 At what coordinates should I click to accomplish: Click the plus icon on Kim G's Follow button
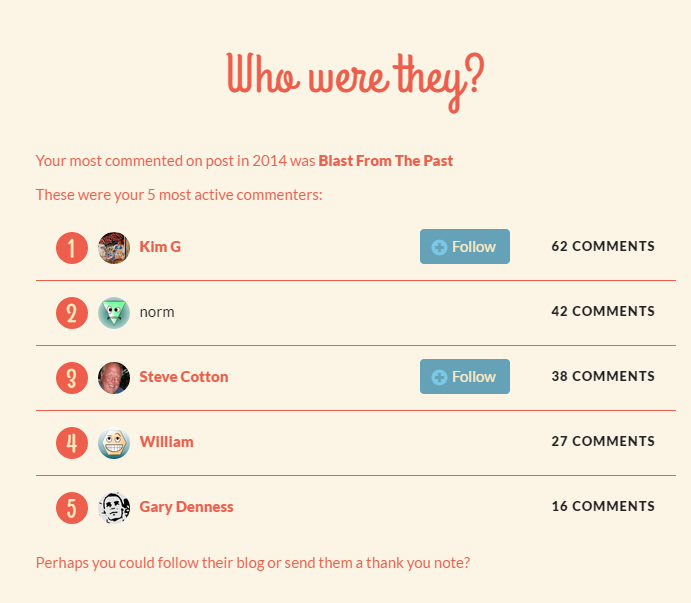coord(439,247)
